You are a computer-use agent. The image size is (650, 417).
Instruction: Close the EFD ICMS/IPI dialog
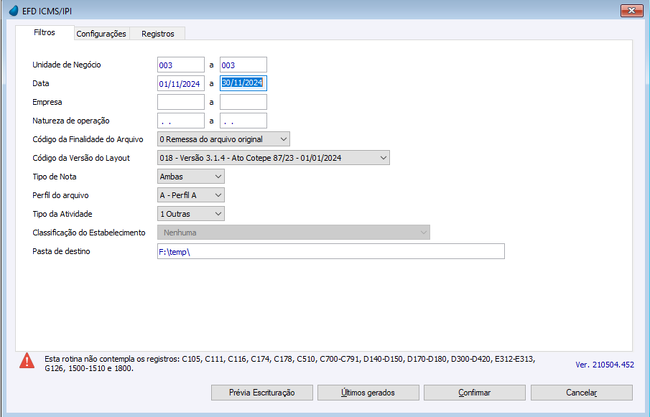coord(631,10)
